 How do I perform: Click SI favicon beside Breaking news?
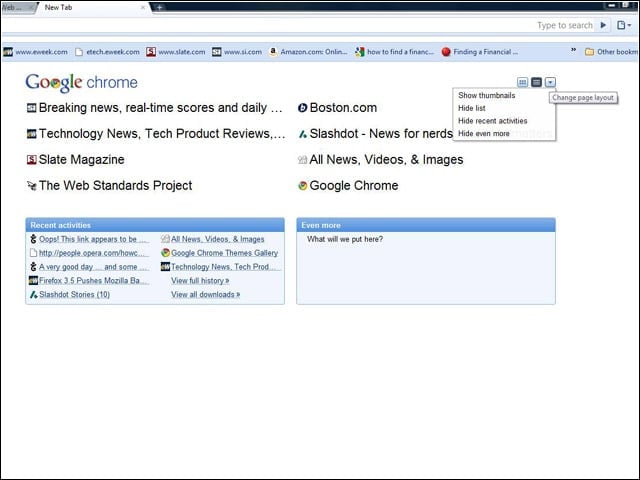tap(31, 108)
